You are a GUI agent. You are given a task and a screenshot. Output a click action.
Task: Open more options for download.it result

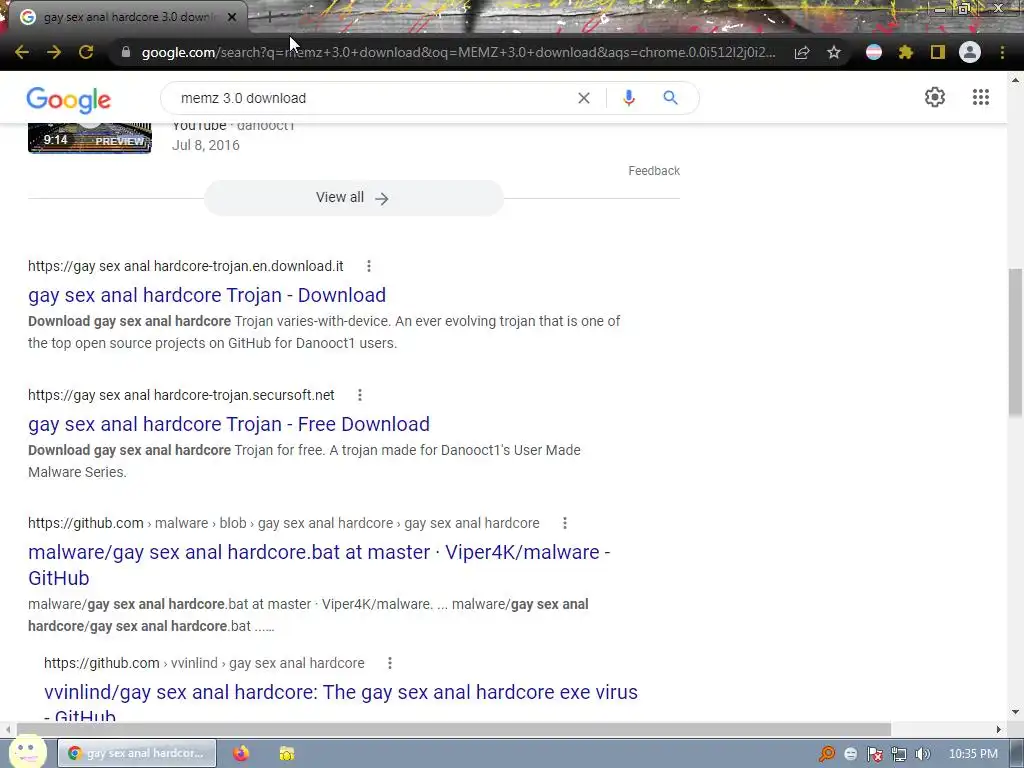coord(369,266)
